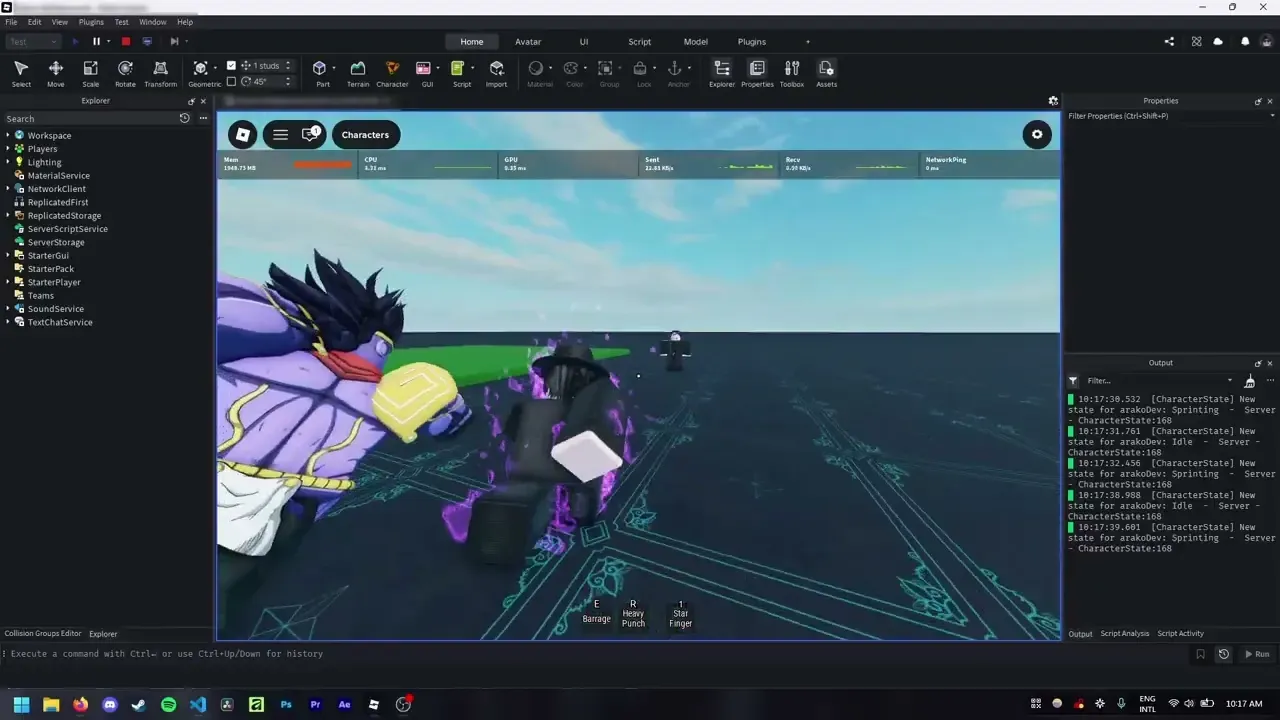Click the command bar bookmark icon
Viewport: 1280px width, 720px height.
point(1201,654)
